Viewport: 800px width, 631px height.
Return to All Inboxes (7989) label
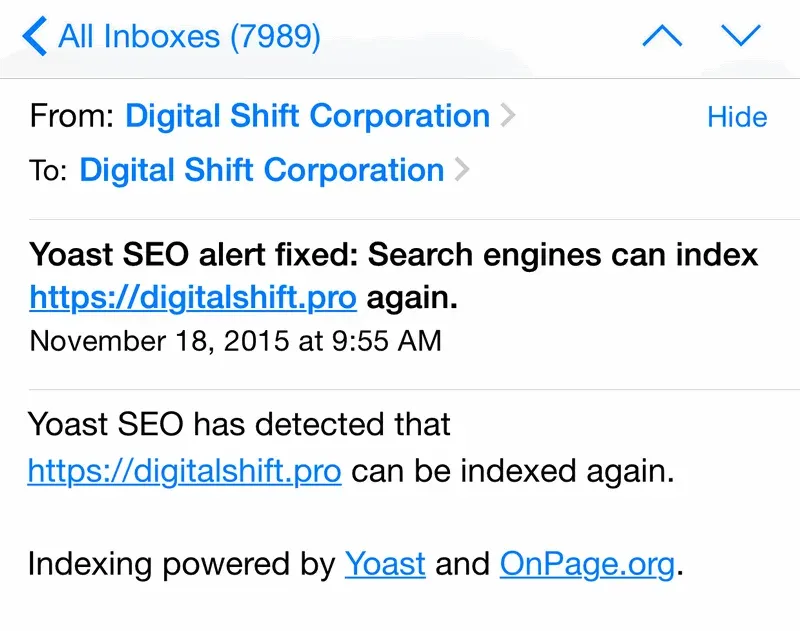[x=190, y=37]
